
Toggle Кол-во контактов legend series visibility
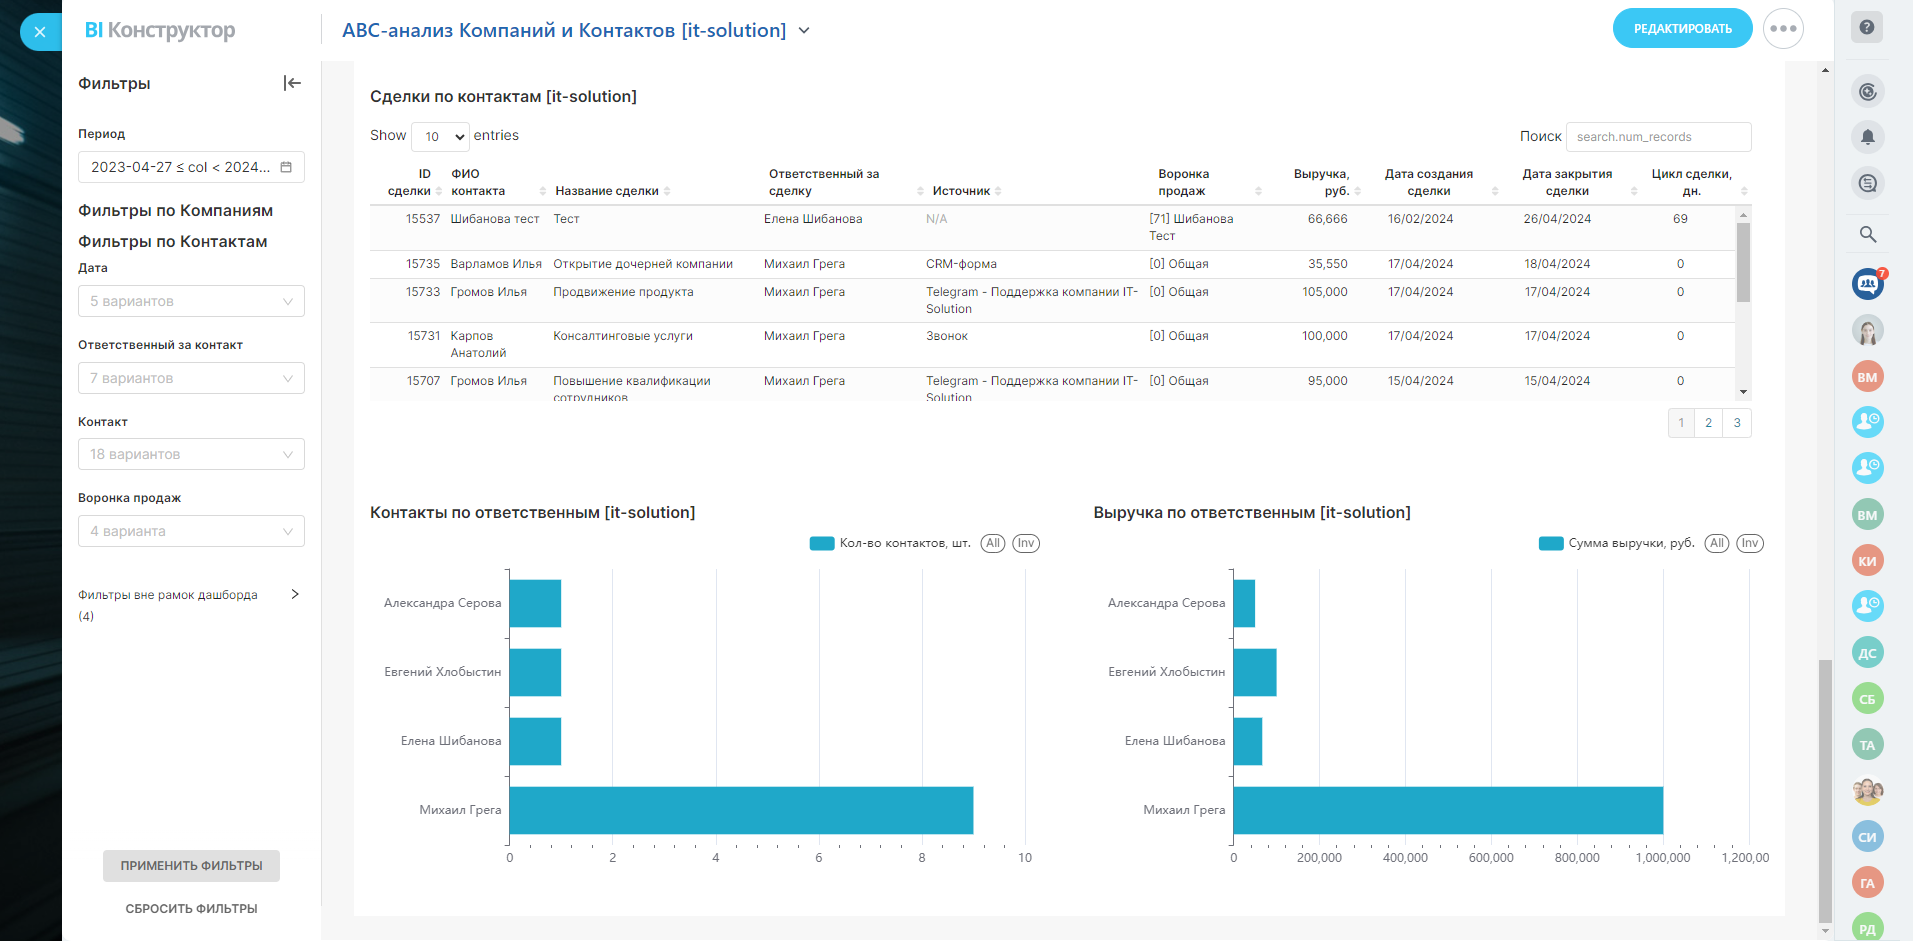[890, 543]
